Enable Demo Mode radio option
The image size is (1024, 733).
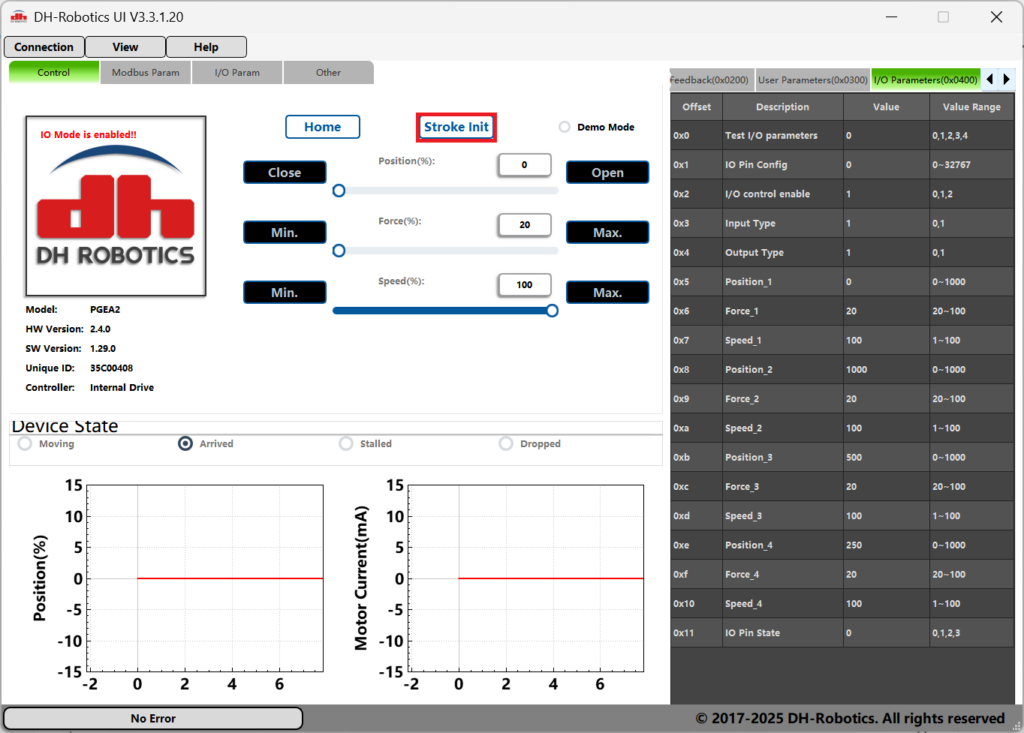[564, 127]
